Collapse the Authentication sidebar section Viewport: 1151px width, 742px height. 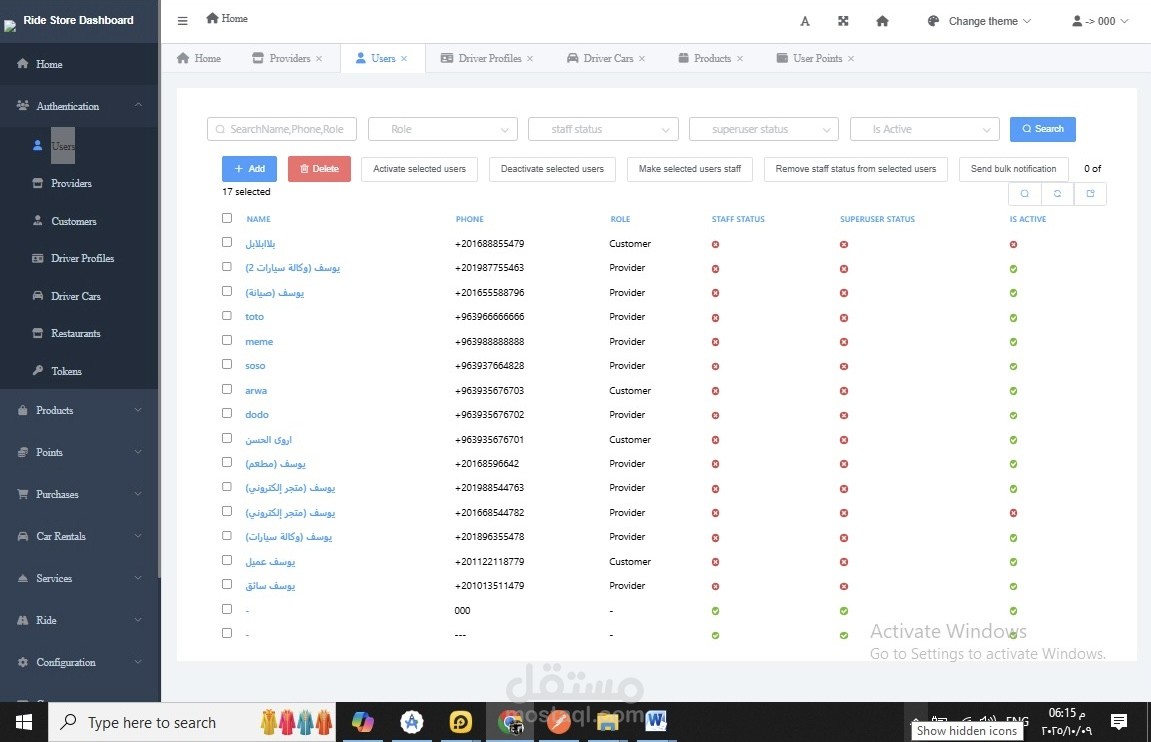tap(79, 106)
